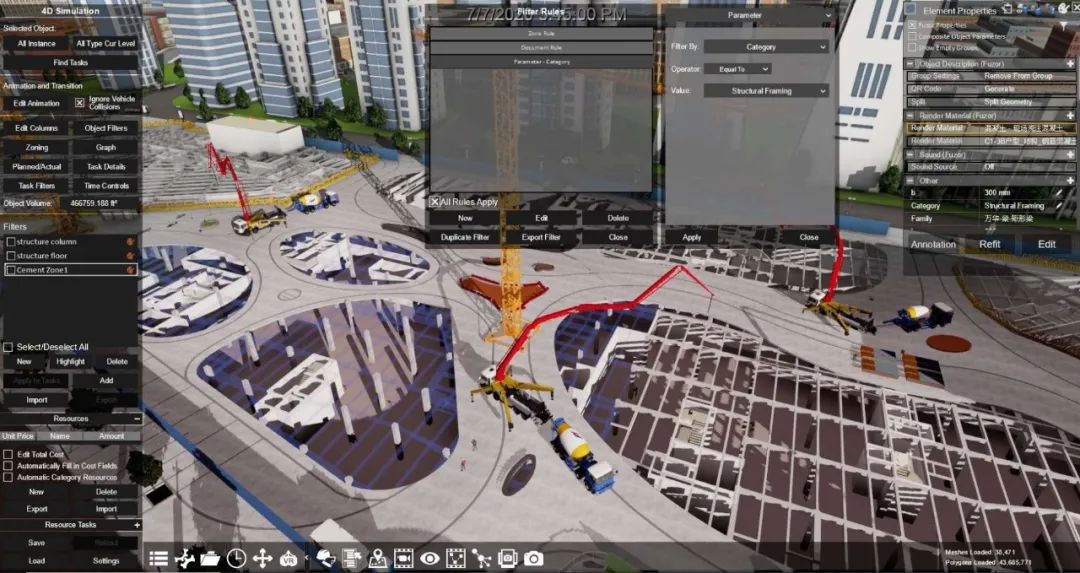Viewport: 1080px width, 573px height.
Task: Collapse the Render Material (Fuzor) section
Action: [x=910, y=116]
